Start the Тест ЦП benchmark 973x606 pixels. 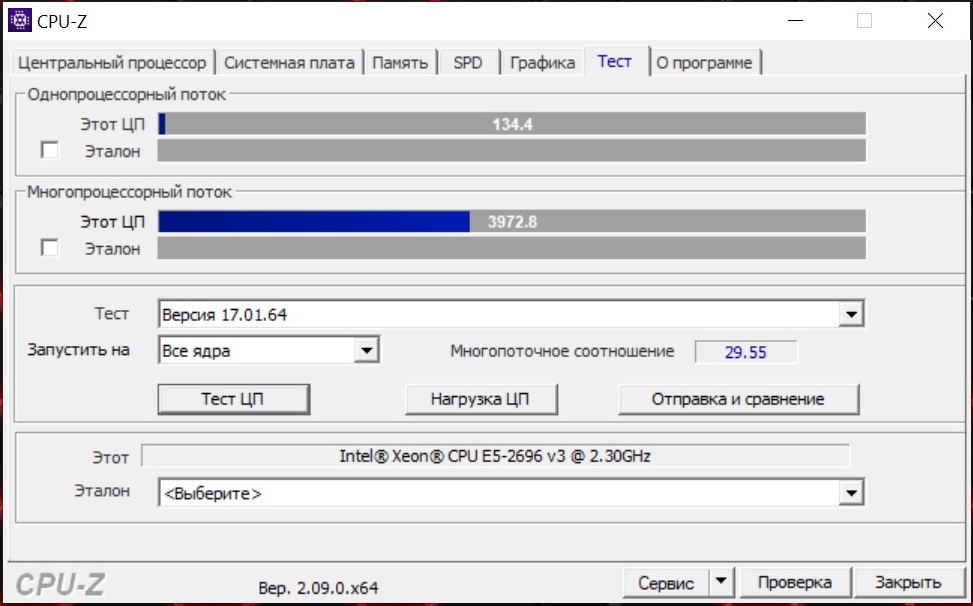233,399
